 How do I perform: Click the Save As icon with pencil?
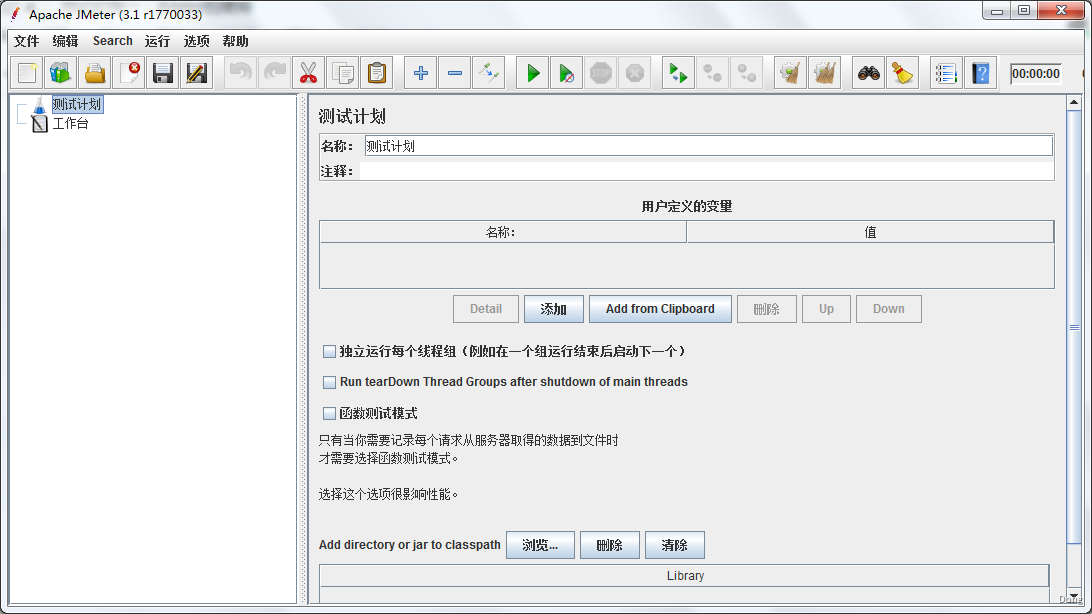(x=197, y=73)
